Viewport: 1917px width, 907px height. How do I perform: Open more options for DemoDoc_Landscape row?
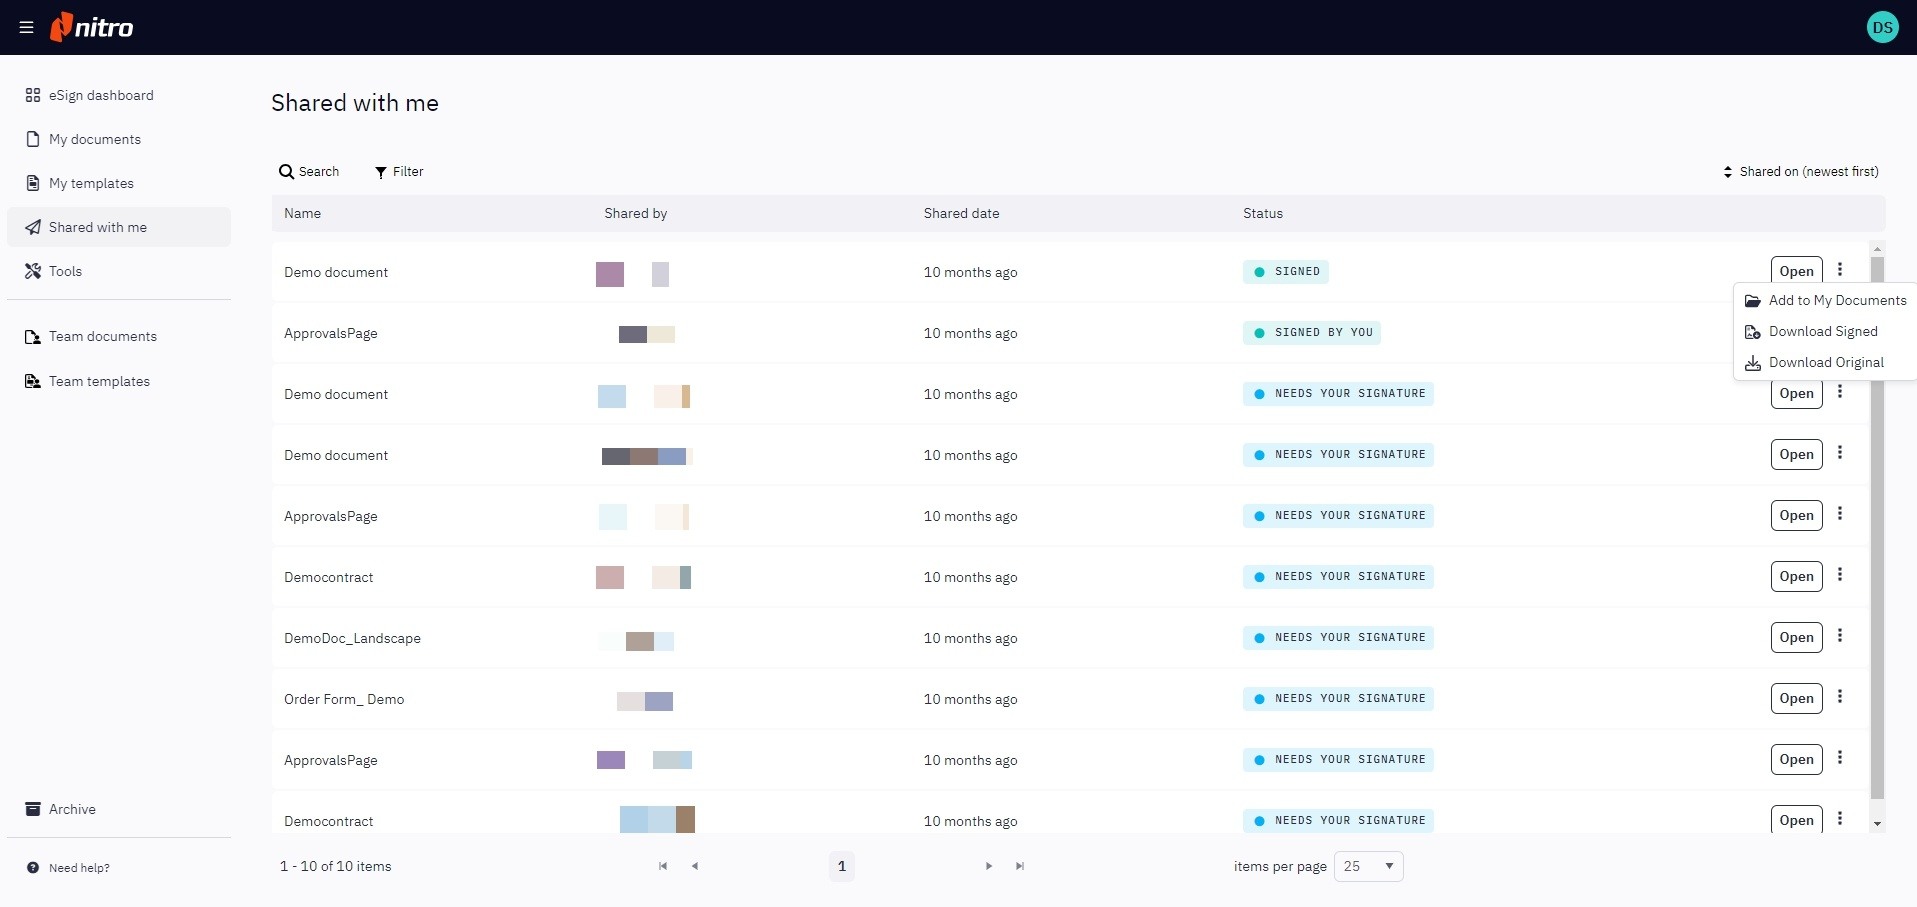(1839, 636)
